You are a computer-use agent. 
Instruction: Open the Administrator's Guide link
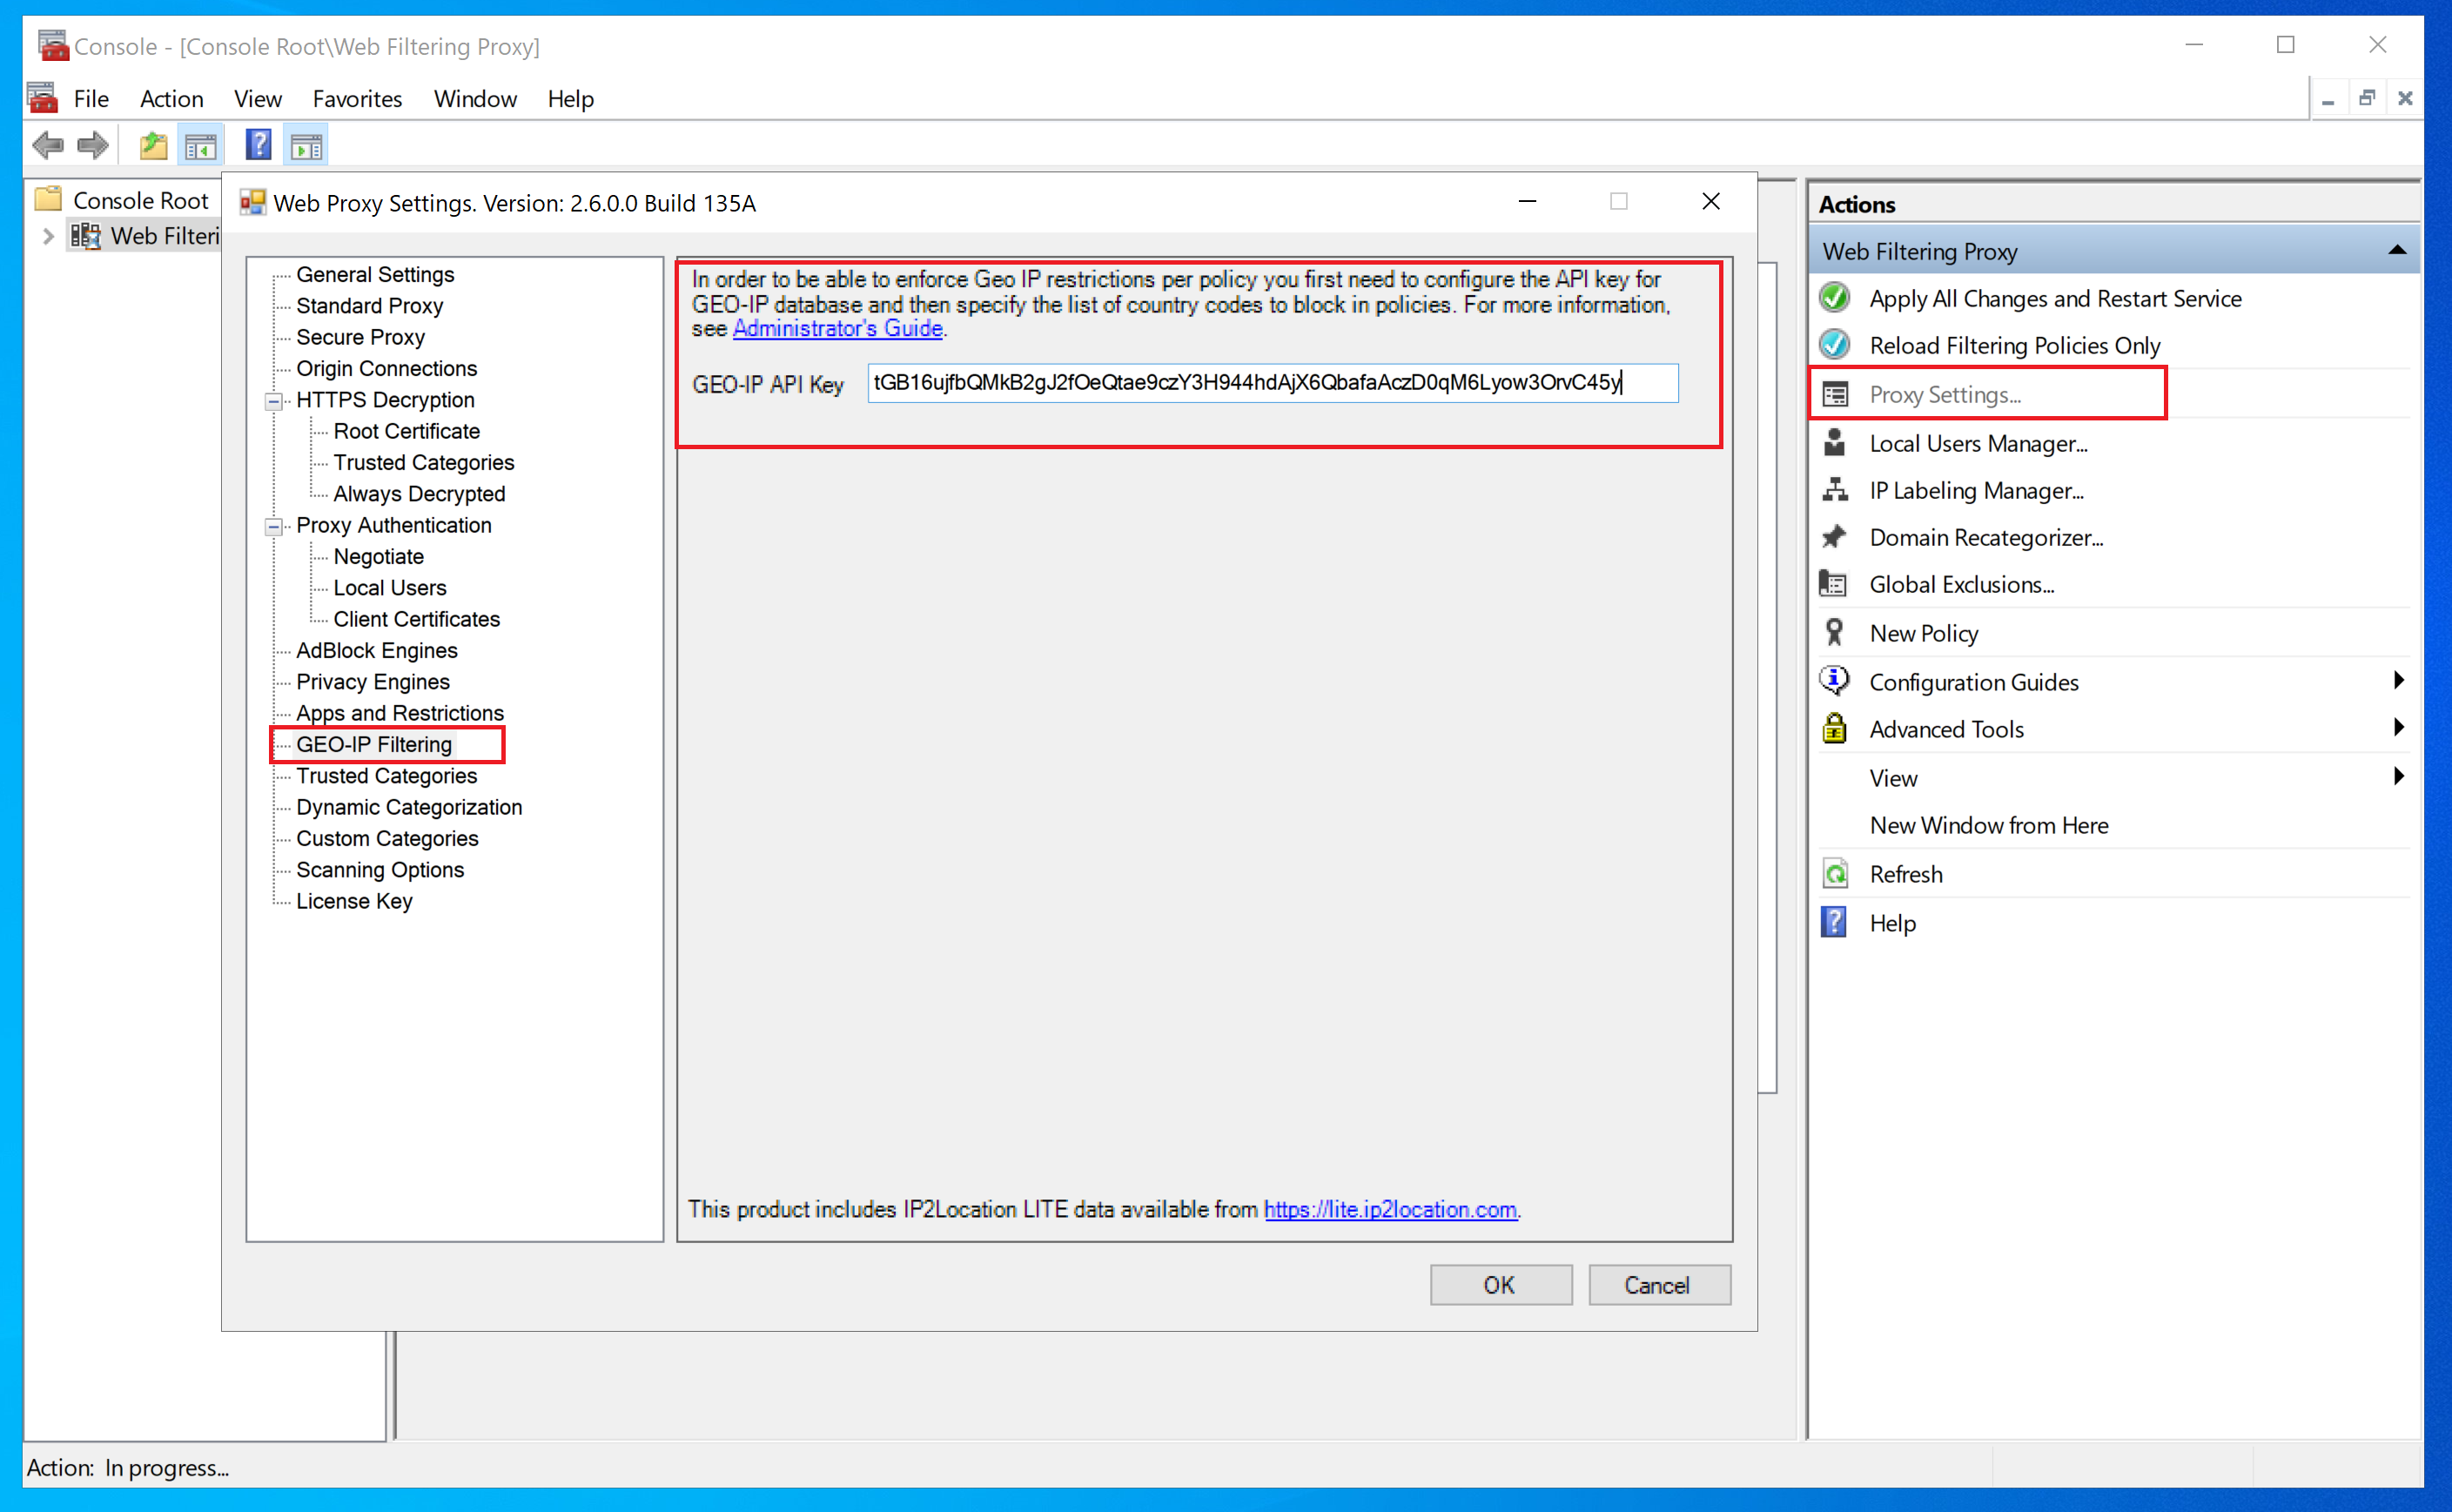pos(837,329)
